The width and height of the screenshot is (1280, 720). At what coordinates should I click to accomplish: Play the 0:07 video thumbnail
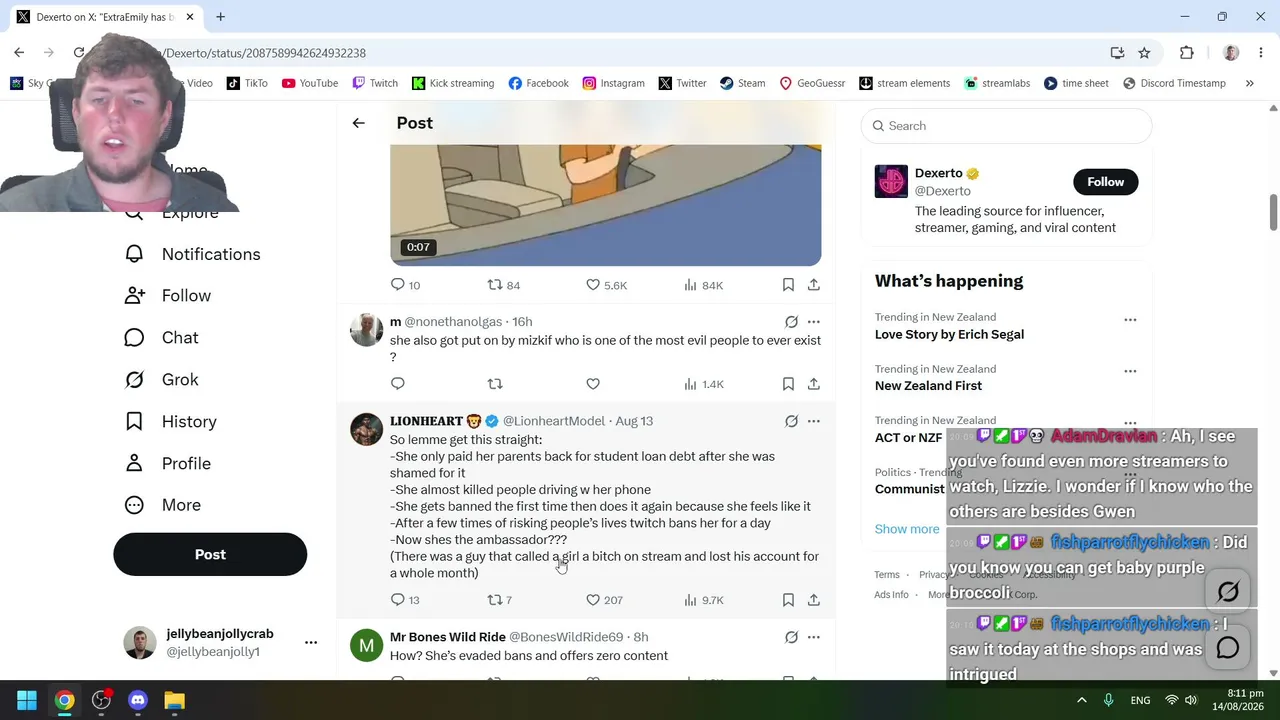pyautogui.click(x=605, y=205)
